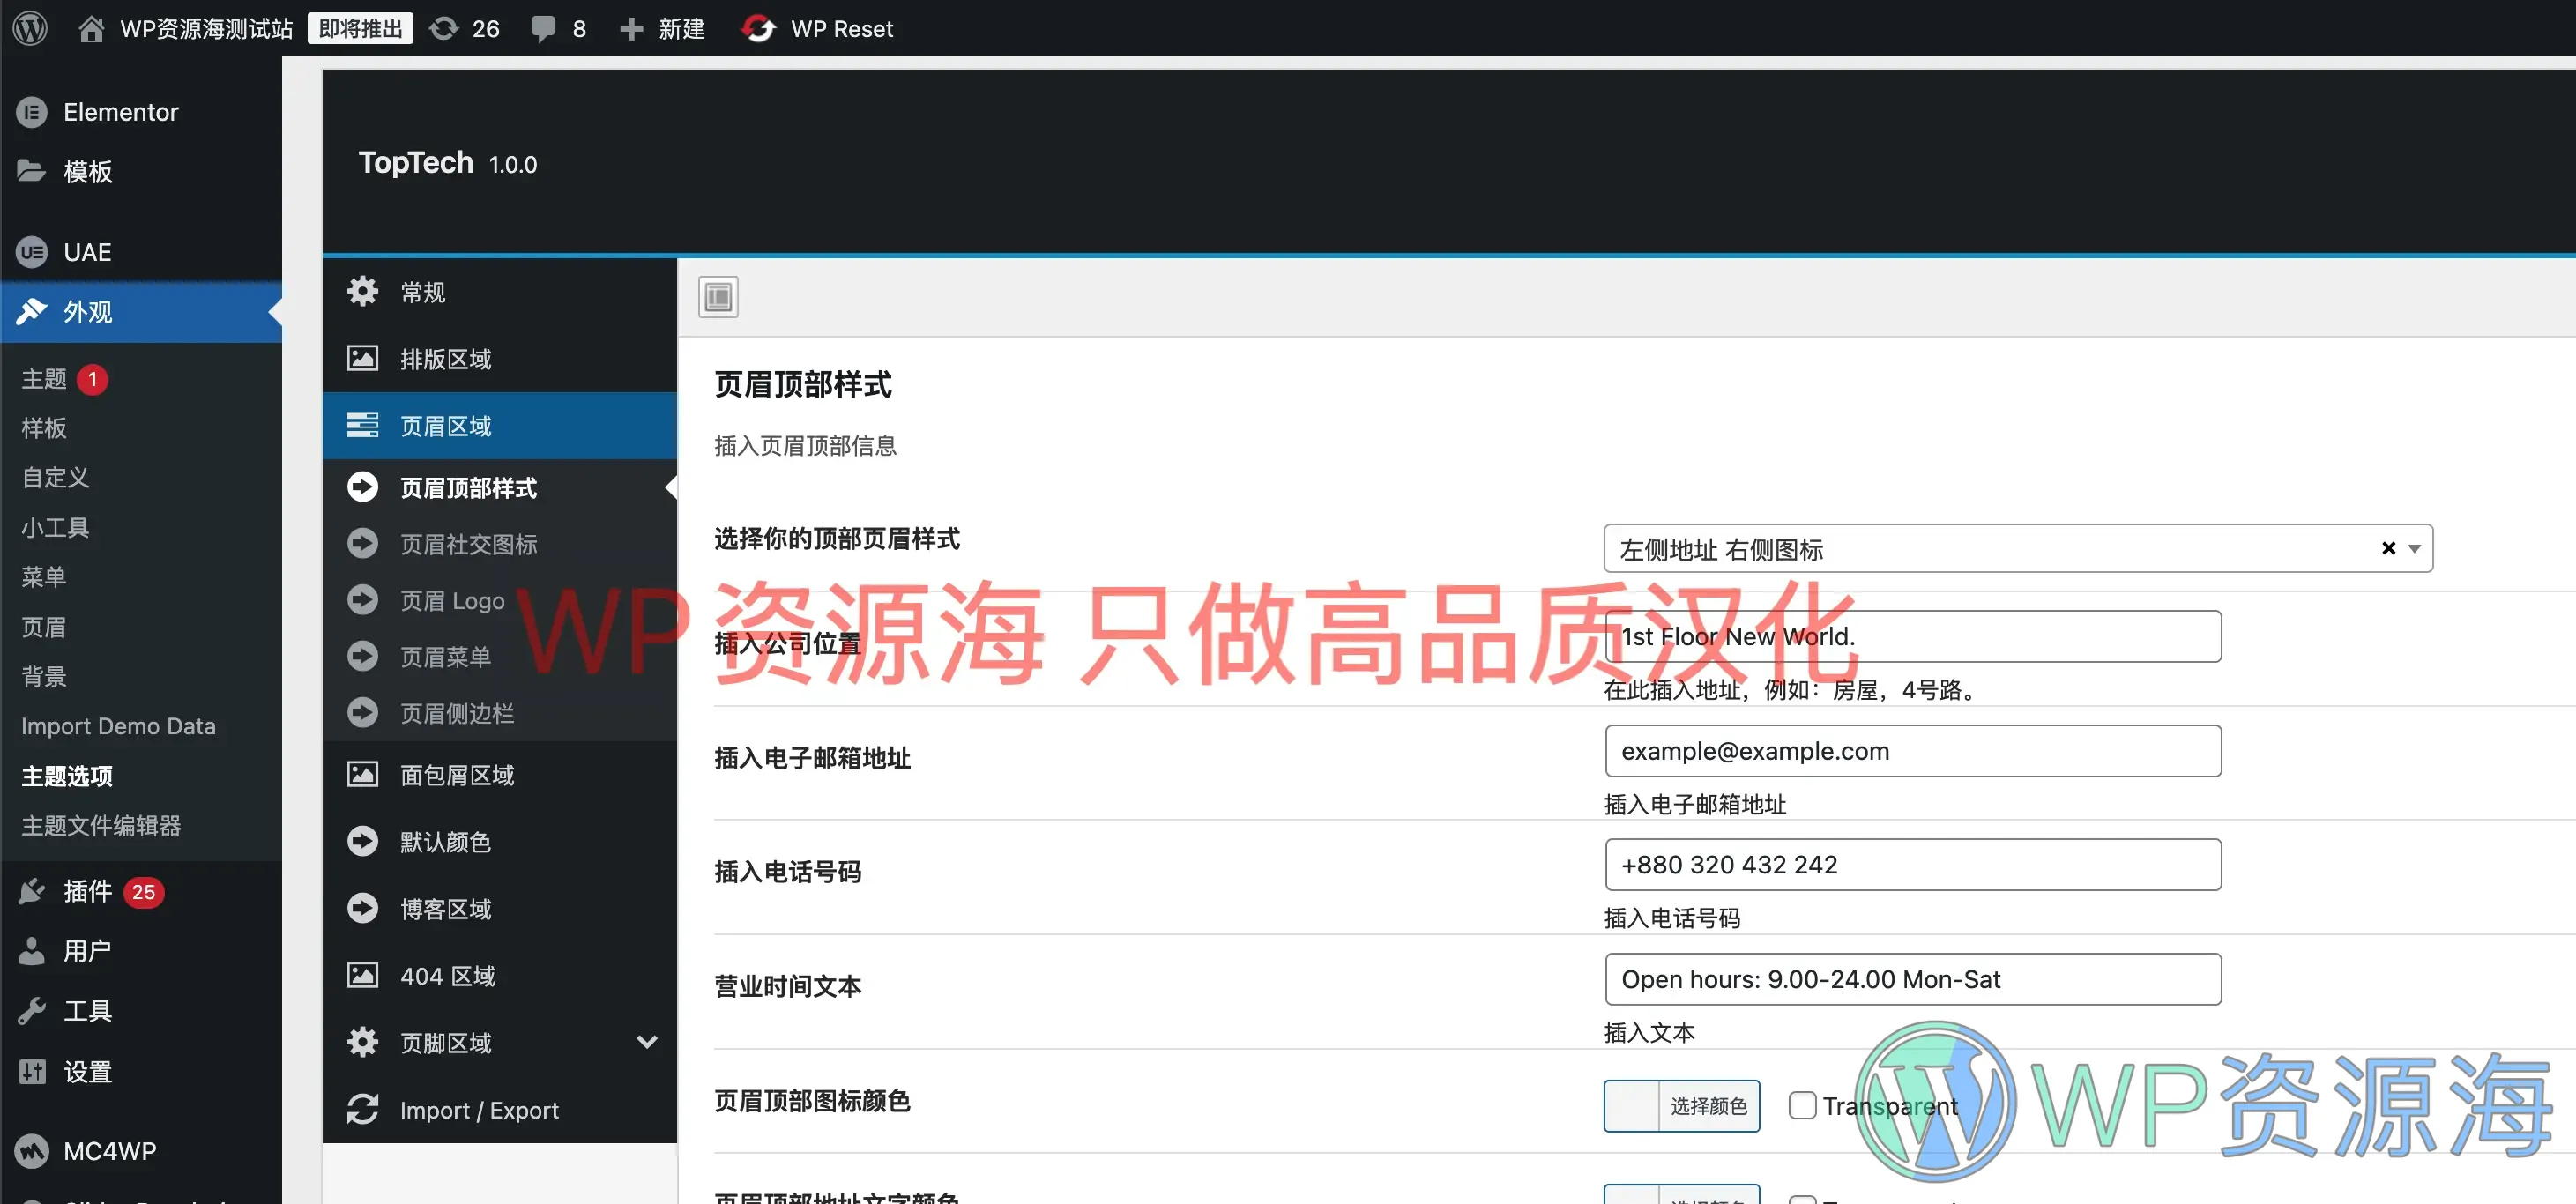
Task: Toggle off Transparent for icon color
Action: click(1802, 1105)
